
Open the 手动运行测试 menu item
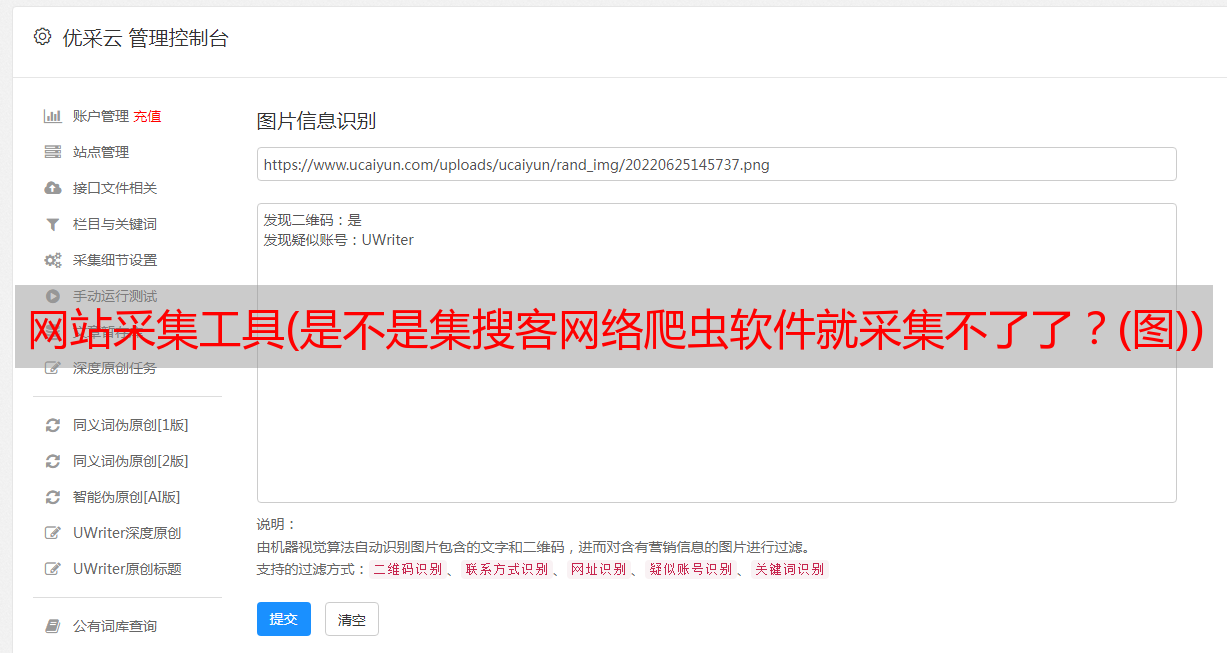tap(115, 296)
